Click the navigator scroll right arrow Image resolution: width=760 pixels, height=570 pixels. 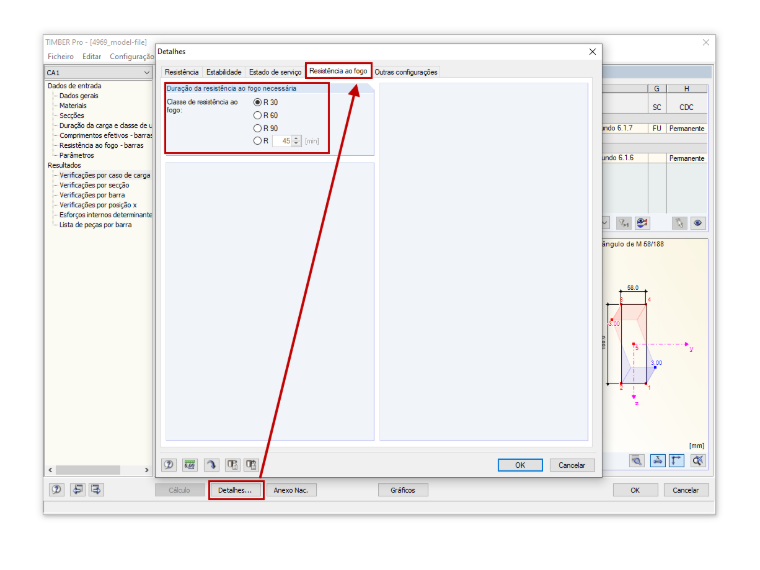[x=147, y=470]
